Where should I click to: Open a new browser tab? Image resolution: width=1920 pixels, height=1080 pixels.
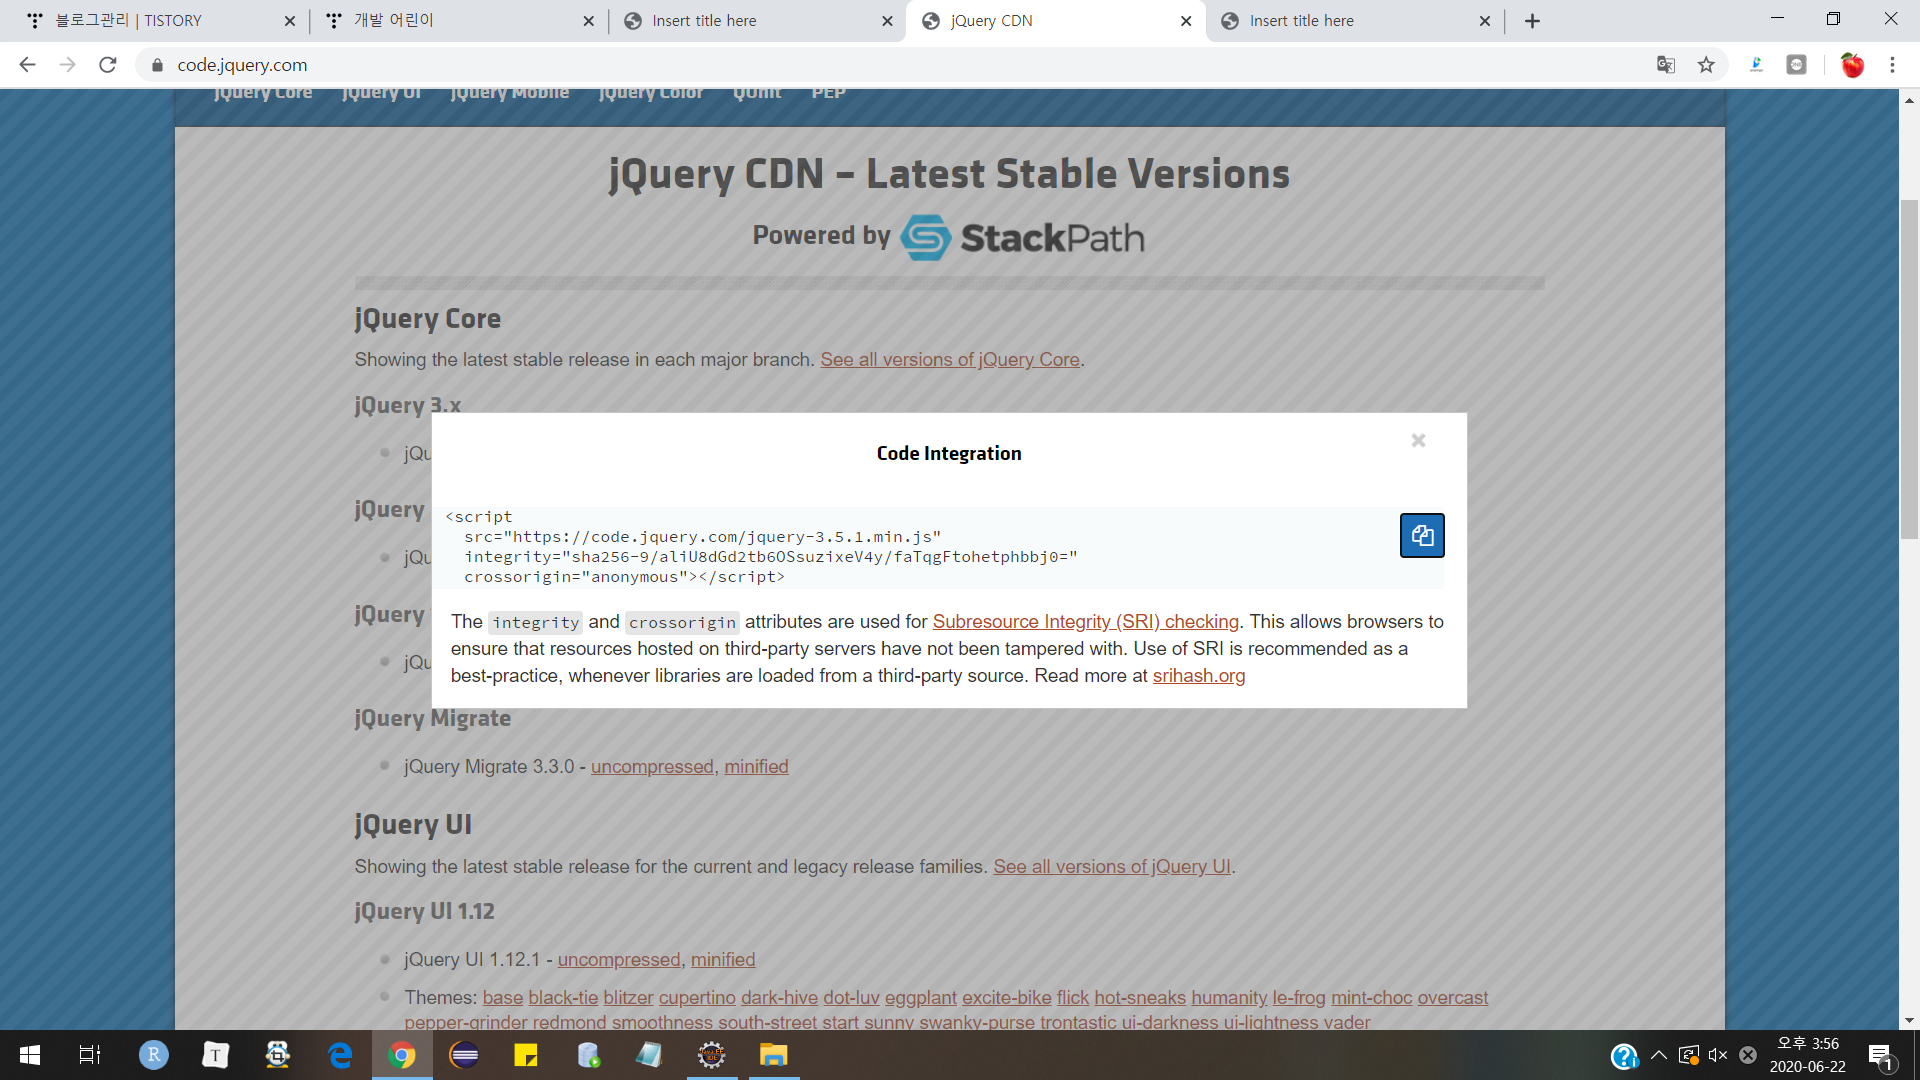(x=1532, y=21)
